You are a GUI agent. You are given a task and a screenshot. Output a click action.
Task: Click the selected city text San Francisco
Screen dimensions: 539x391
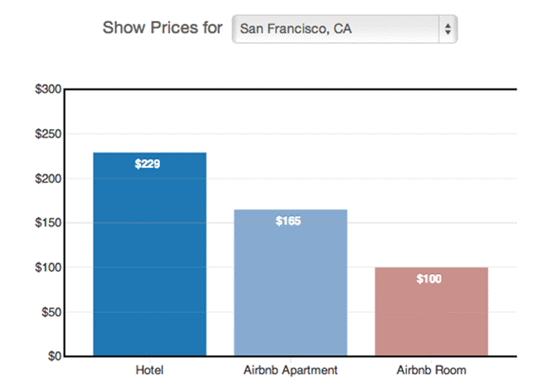click(280, 29)
